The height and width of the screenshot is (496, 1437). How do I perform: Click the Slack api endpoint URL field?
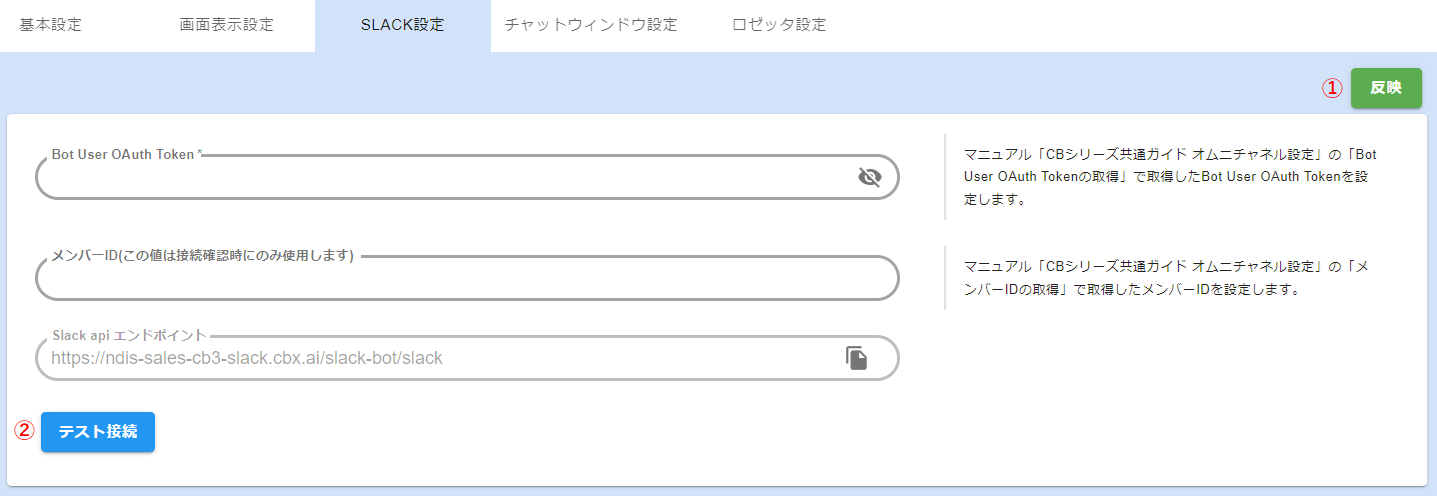coord(440,358)
